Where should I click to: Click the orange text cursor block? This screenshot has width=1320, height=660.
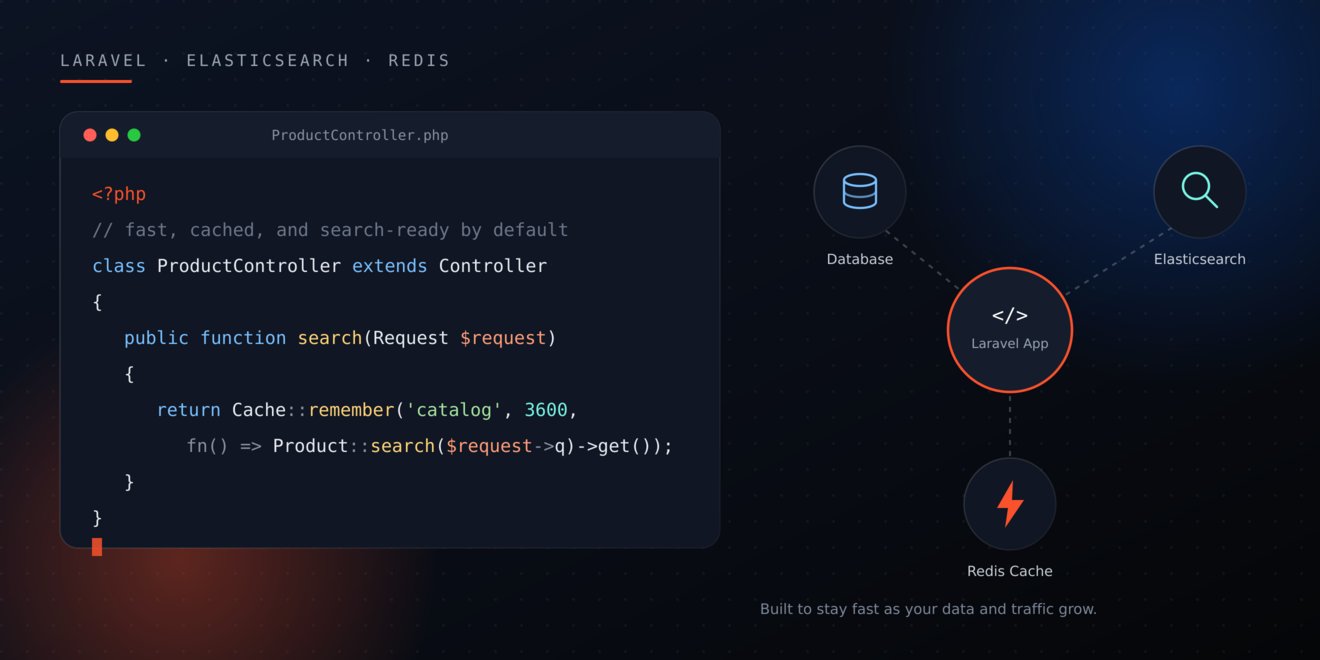point(97,546)
